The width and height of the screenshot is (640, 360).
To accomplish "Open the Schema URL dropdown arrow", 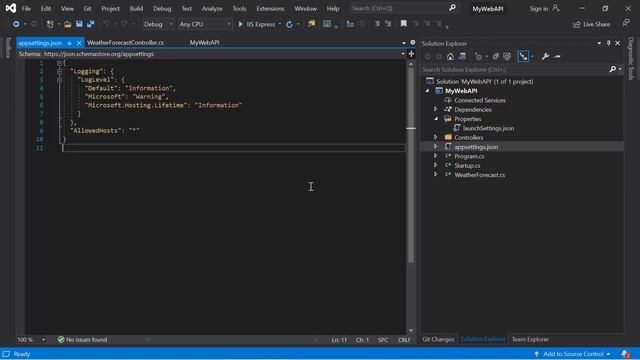I will tap(403, 54).
